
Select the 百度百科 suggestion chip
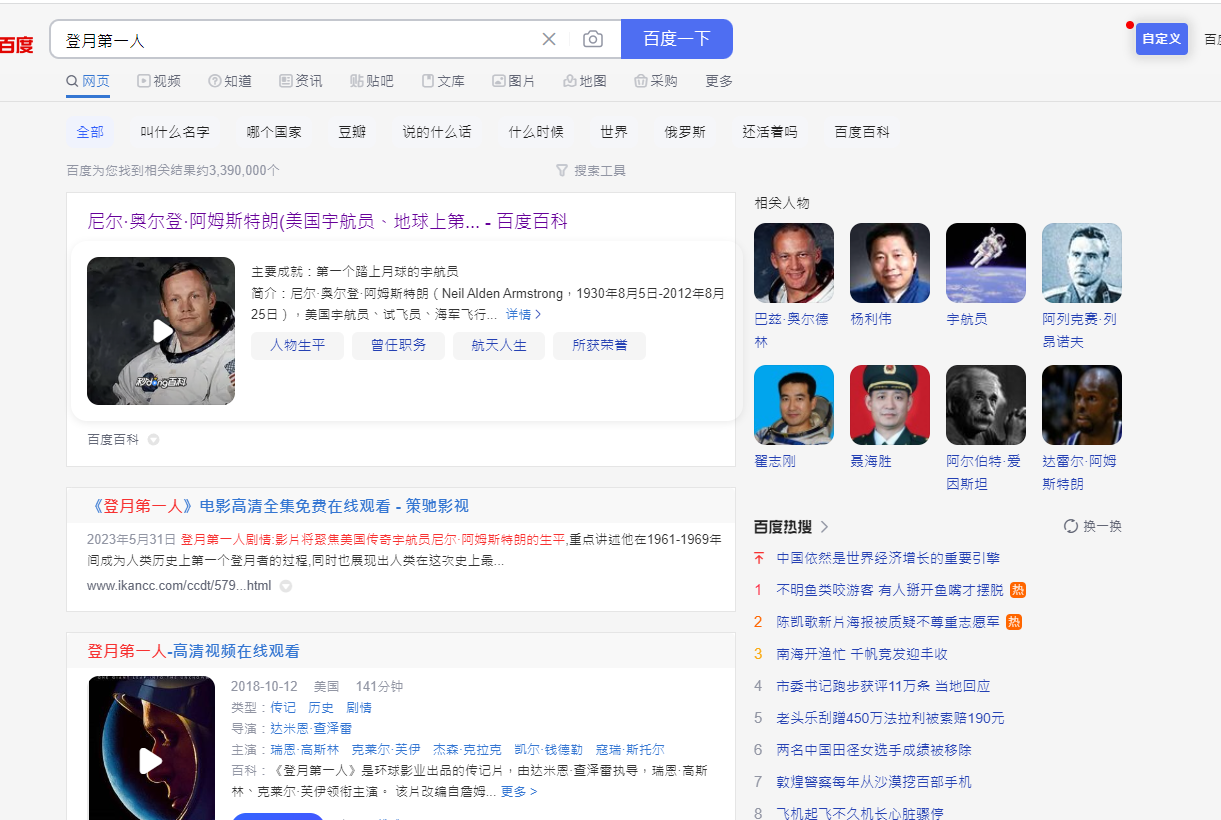coord(862,132)
